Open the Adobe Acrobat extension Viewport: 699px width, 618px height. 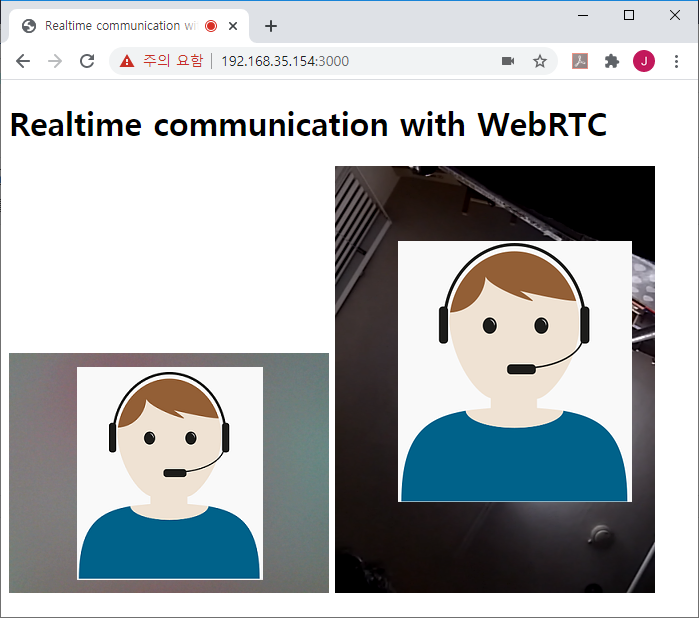tap(580, 61)
